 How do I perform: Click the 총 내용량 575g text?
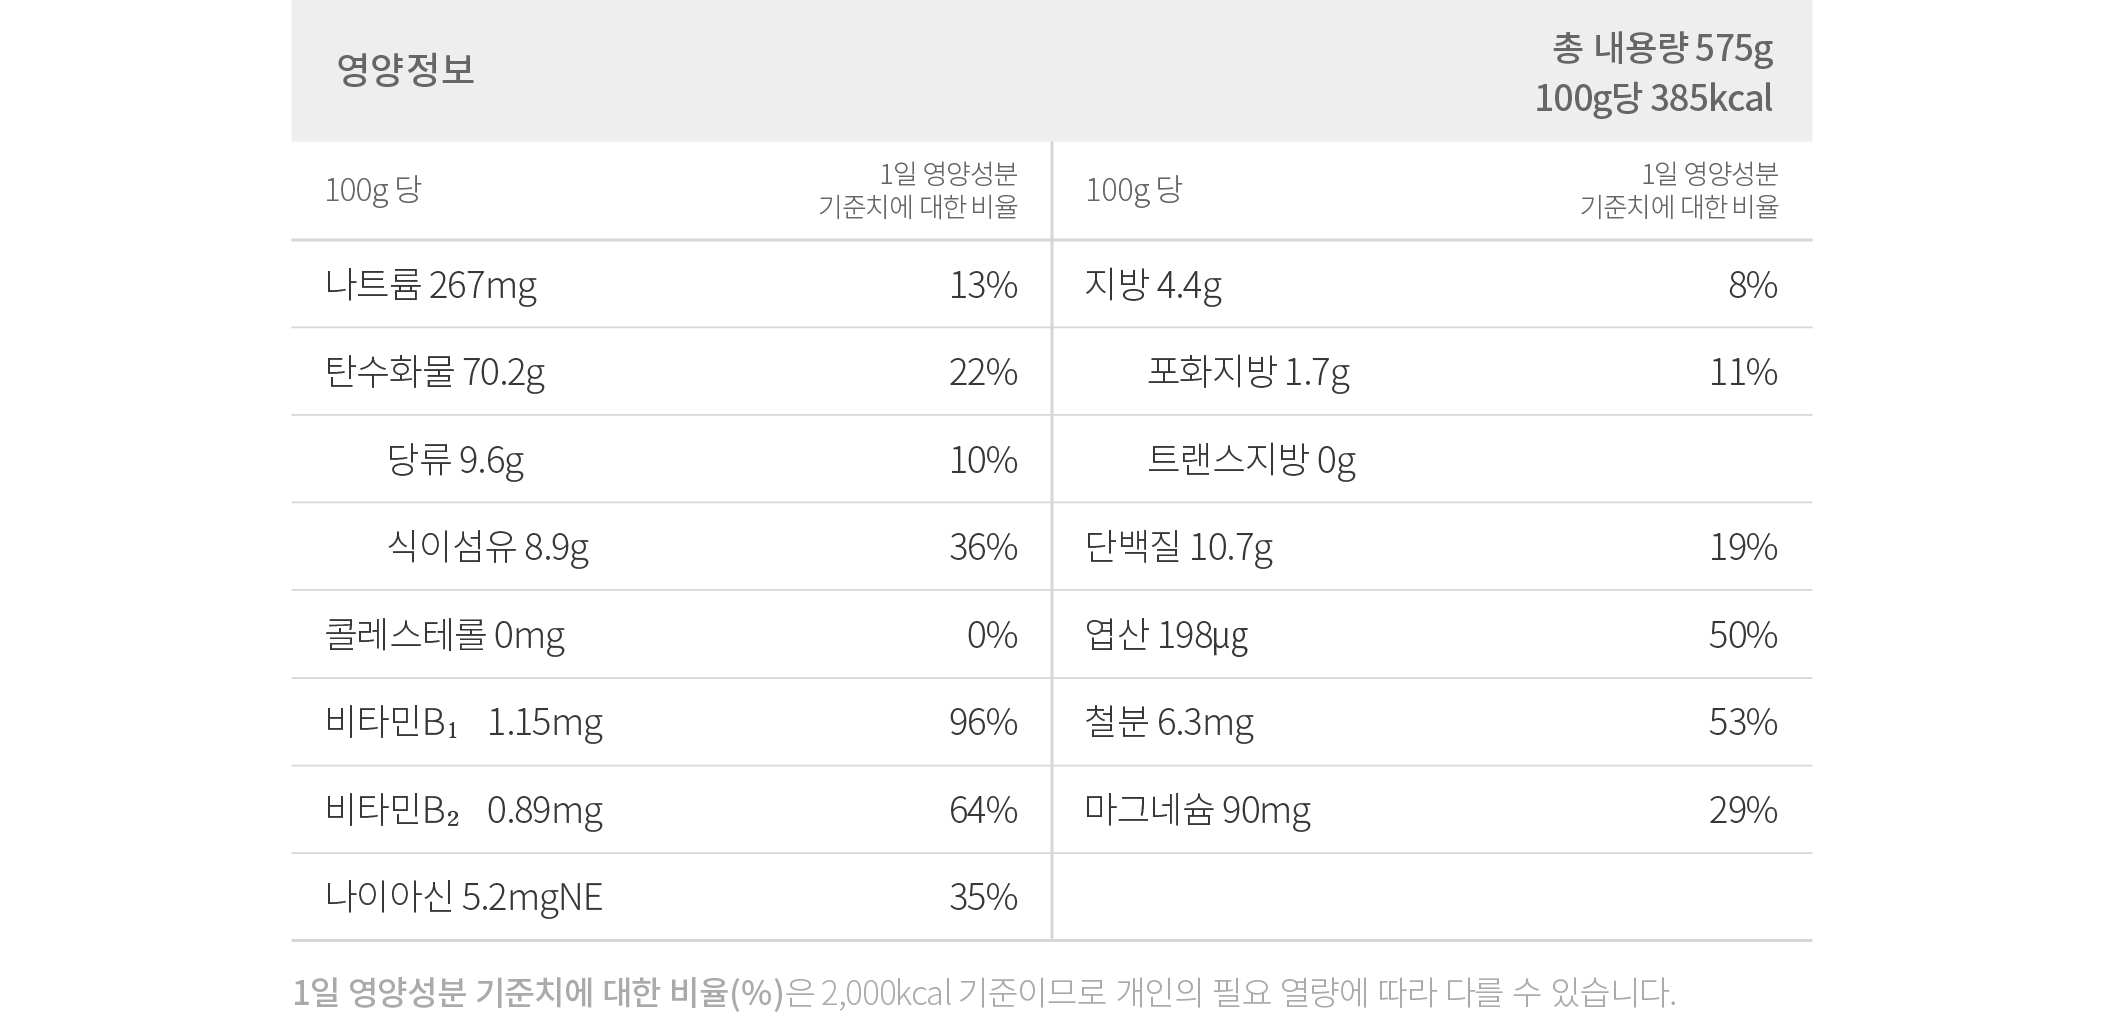[x=1663, y=47]
